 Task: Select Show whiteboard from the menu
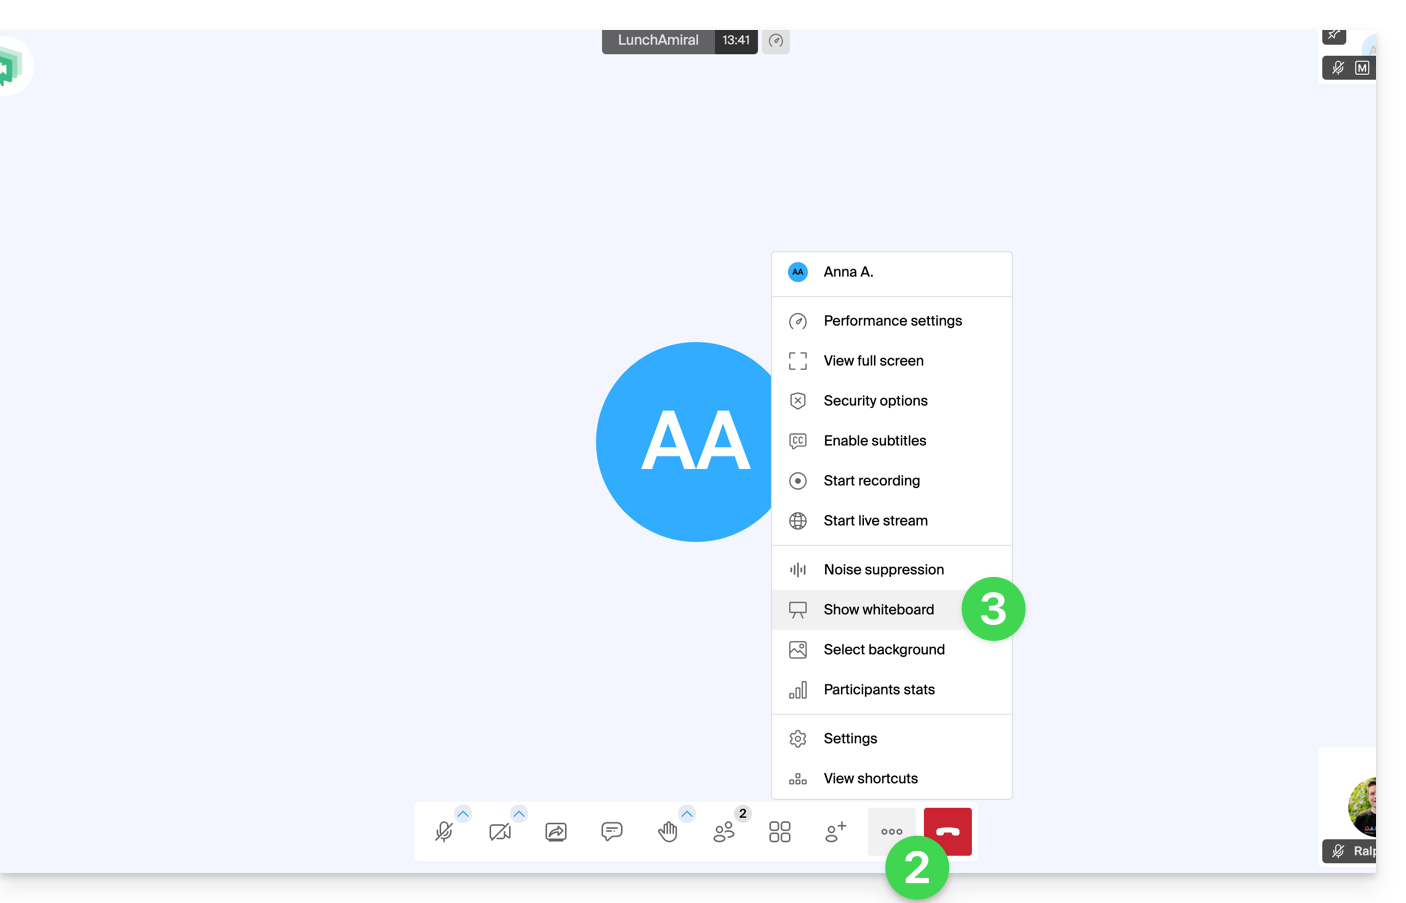pyautogui.click(x=878, y=609)
